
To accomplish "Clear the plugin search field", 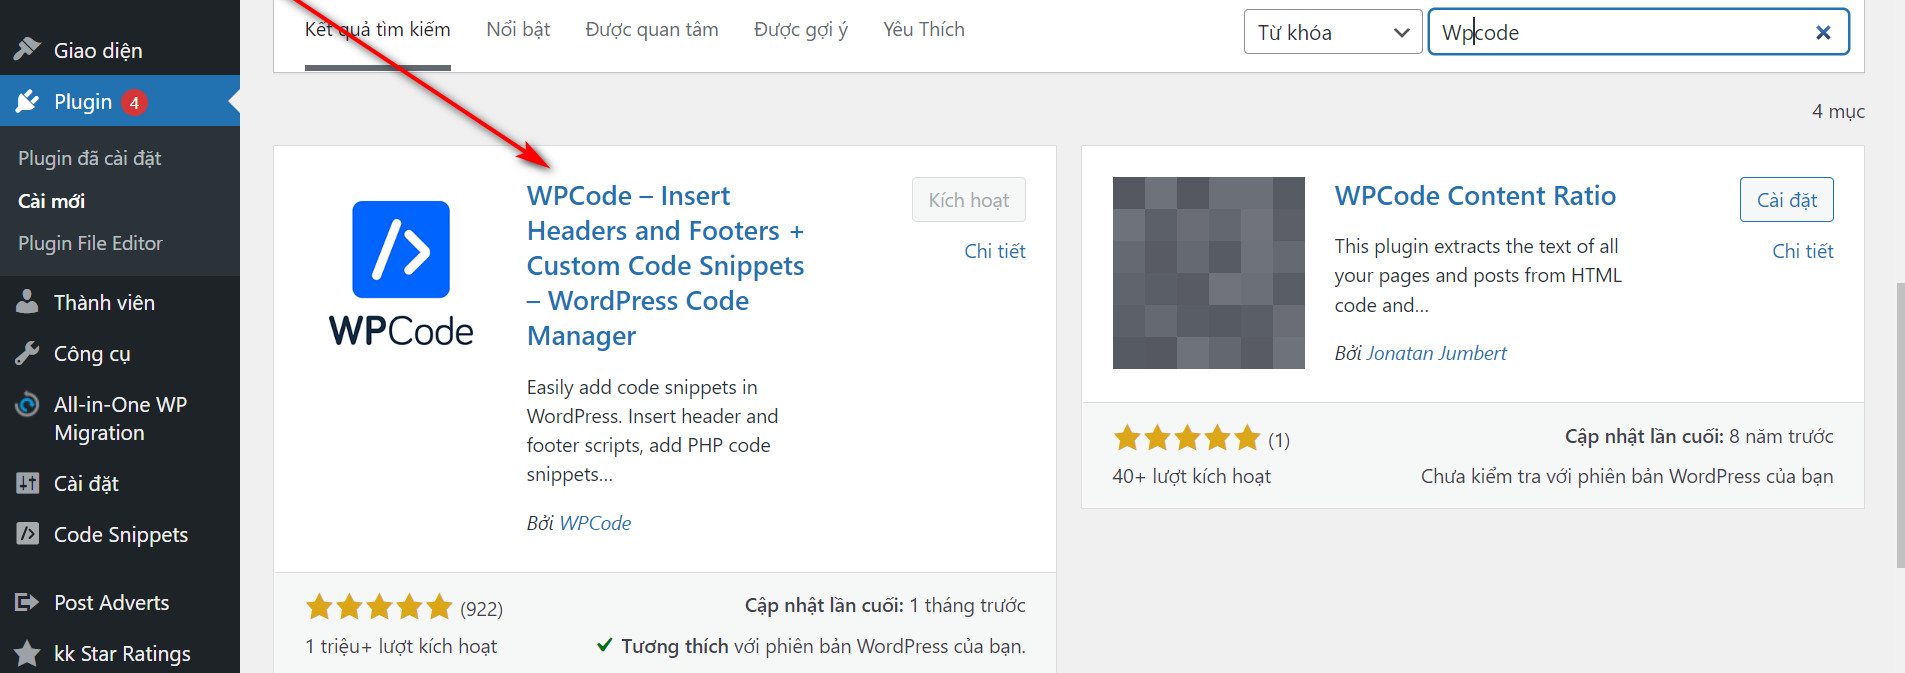I will tap(1823, 32).
